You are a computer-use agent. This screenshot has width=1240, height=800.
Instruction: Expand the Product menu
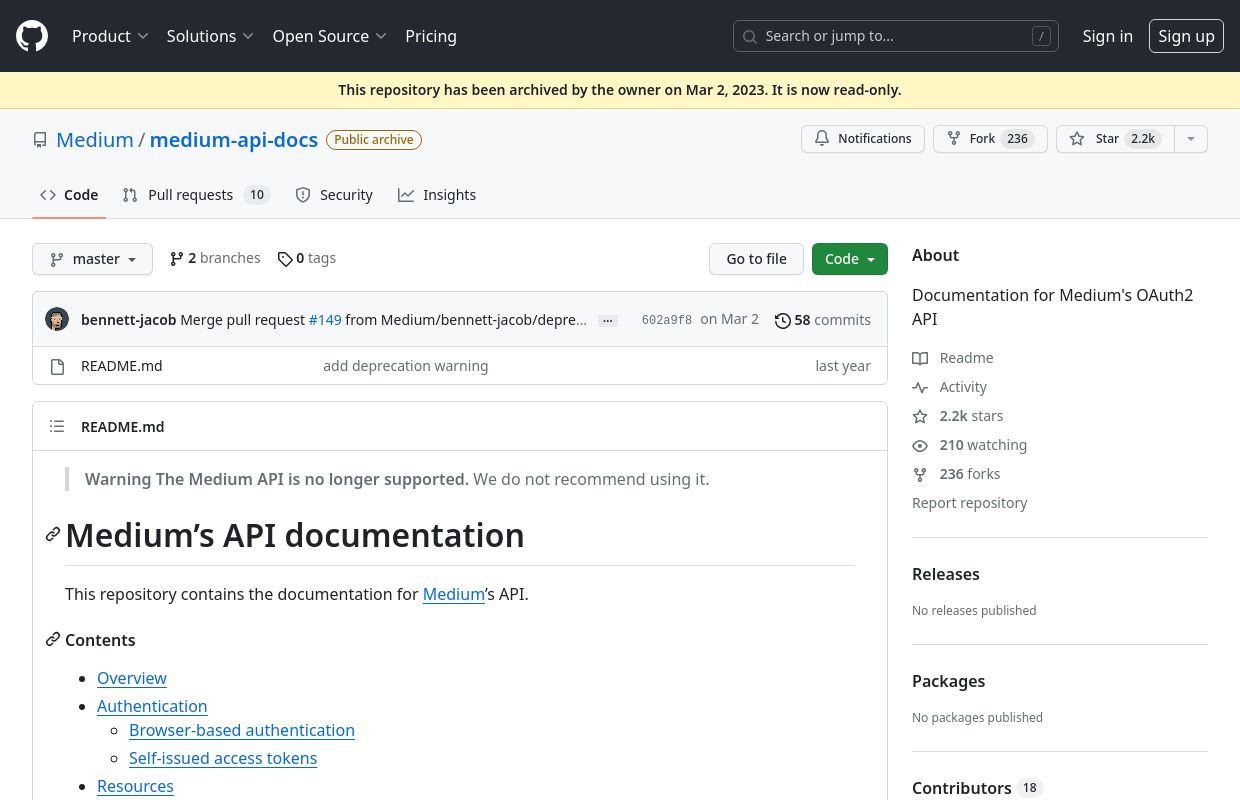click(x=110, y=36)
